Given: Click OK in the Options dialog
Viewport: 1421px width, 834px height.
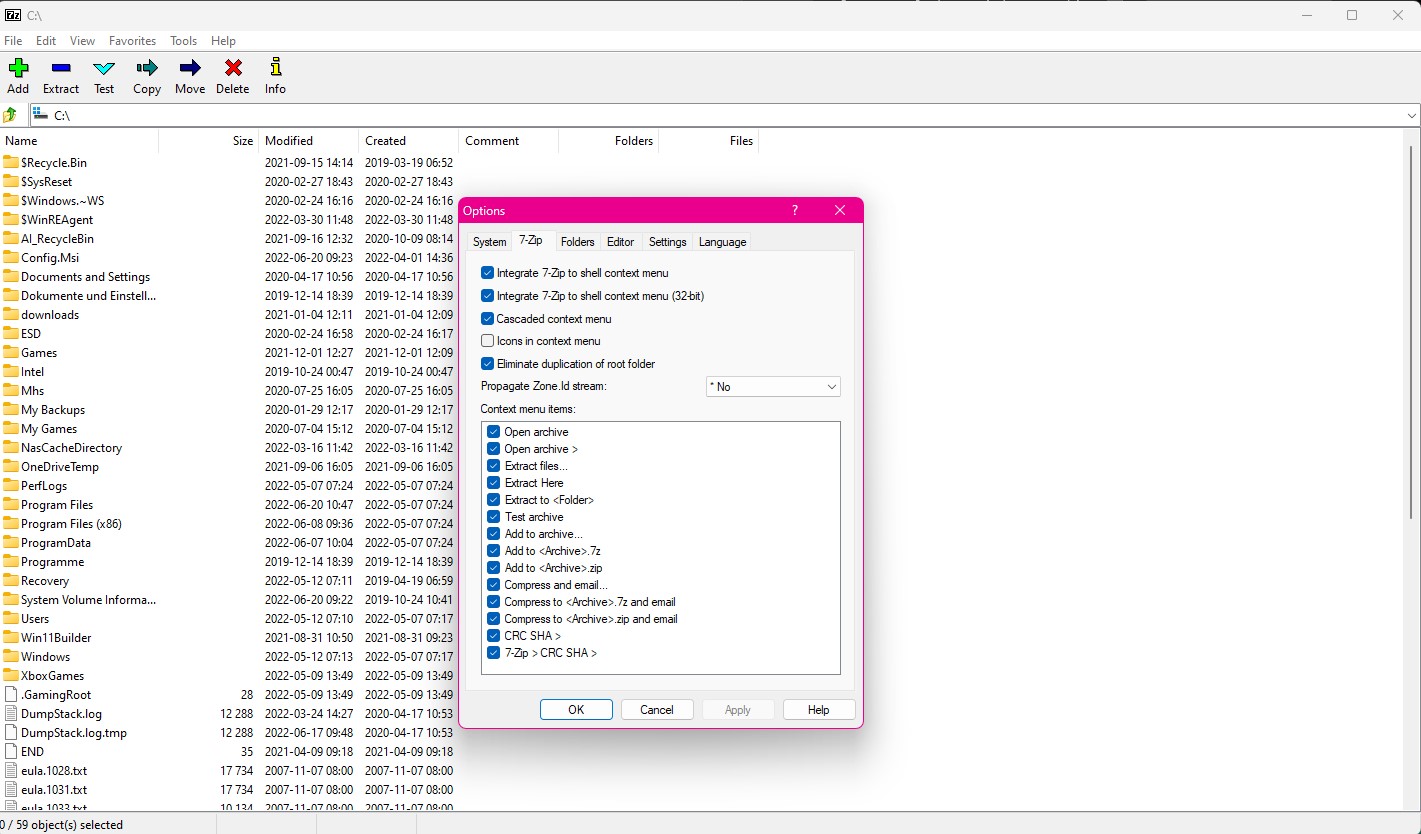Looking at the screenshot, I should (x=576, y=710).
